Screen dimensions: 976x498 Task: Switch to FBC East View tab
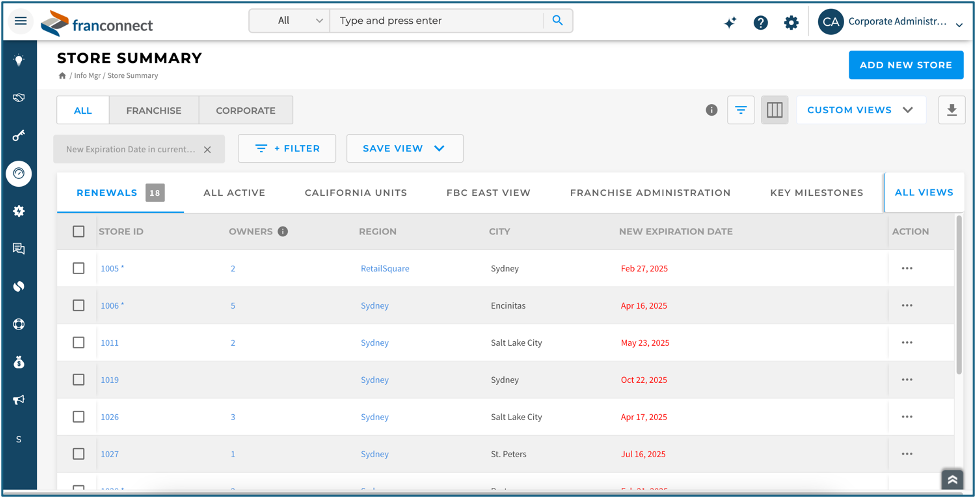(x=489, y=193)
